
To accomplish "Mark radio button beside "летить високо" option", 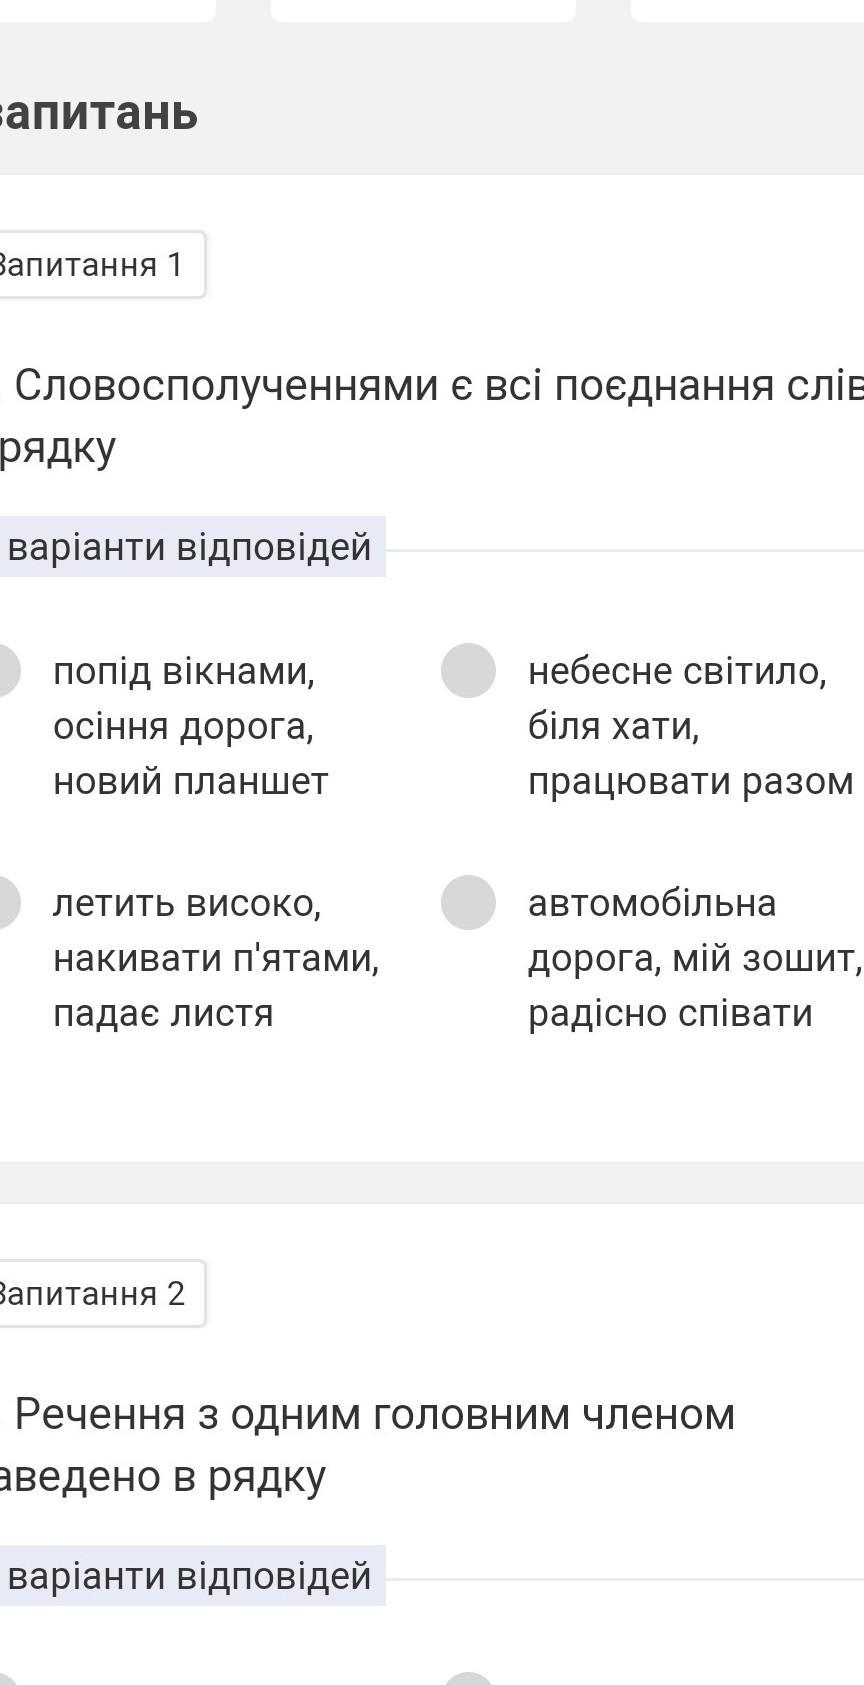I will tap(6, 902).
